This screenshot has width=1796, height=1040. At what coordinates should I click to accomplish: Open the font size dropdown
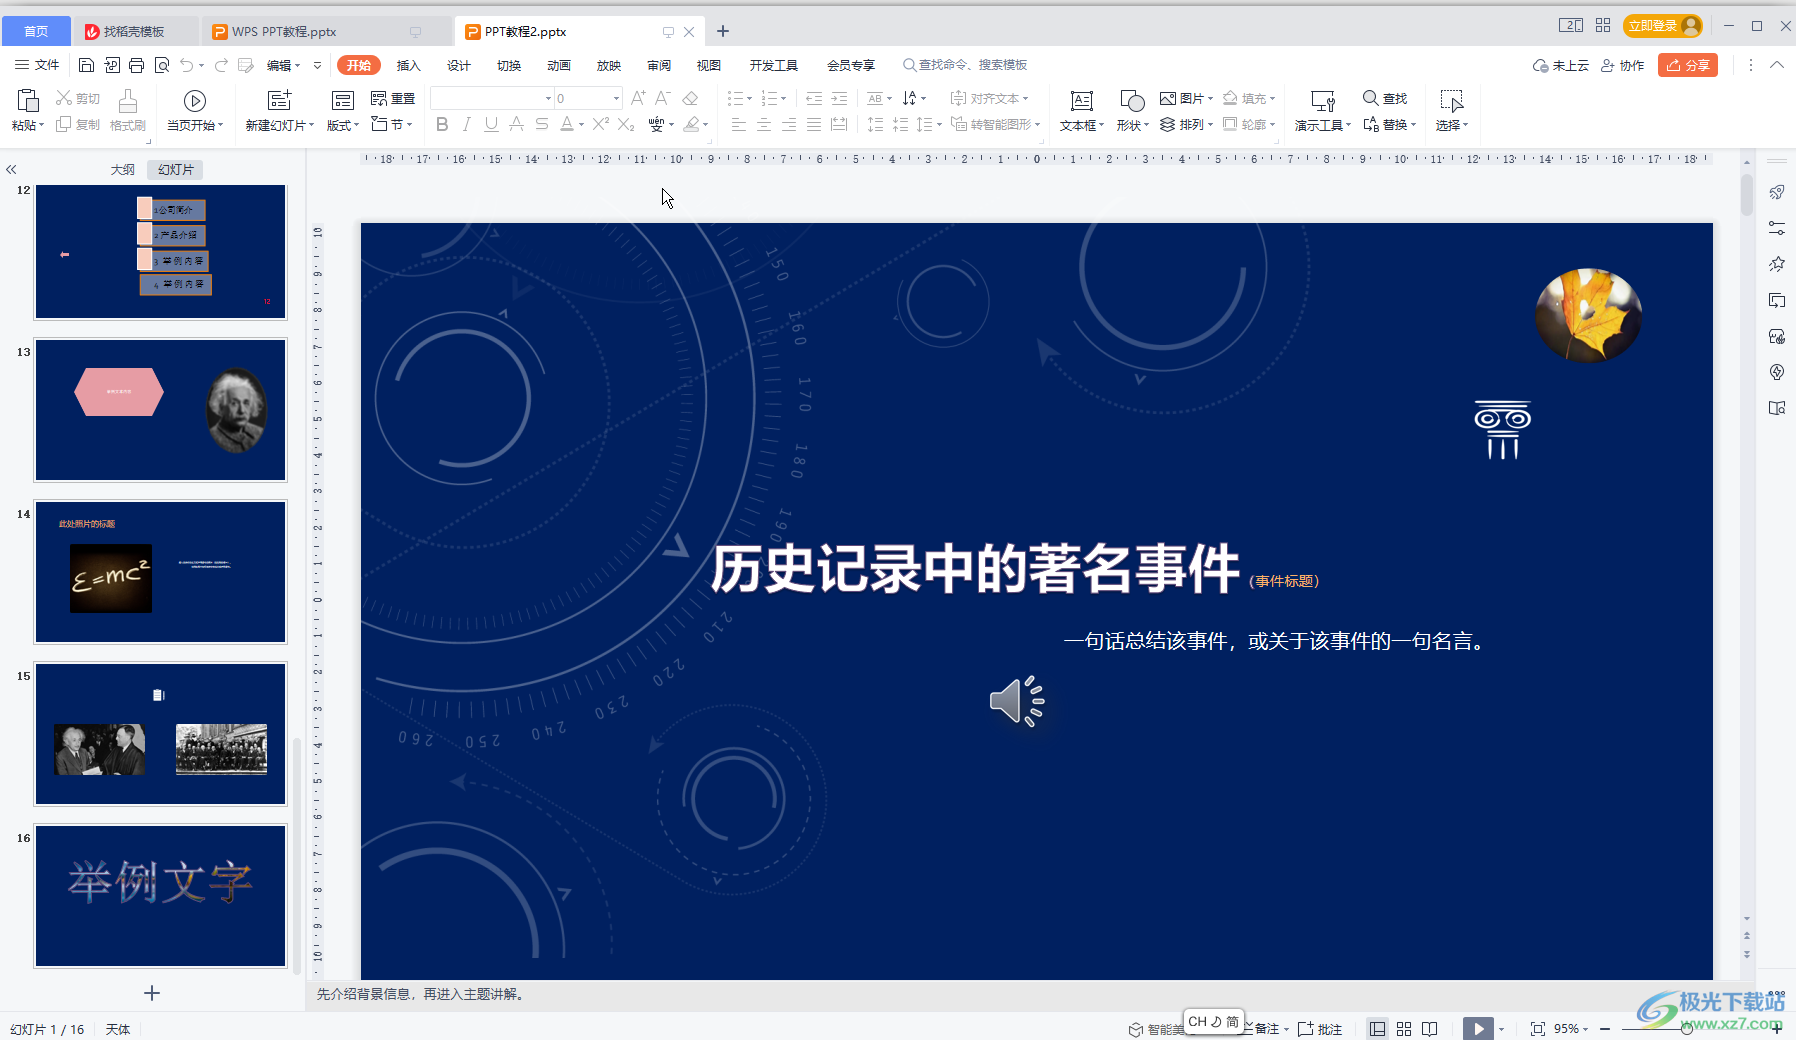(x=616, y=98)
